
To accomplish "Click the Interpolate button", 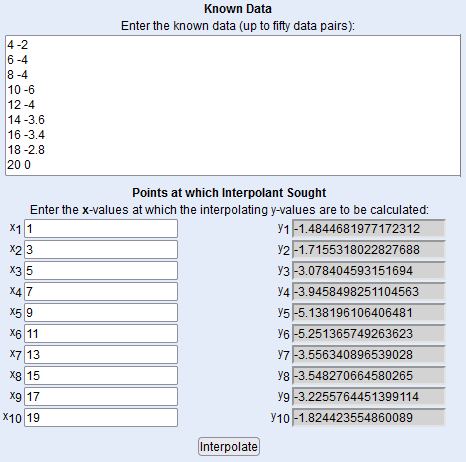I will 229,447.
